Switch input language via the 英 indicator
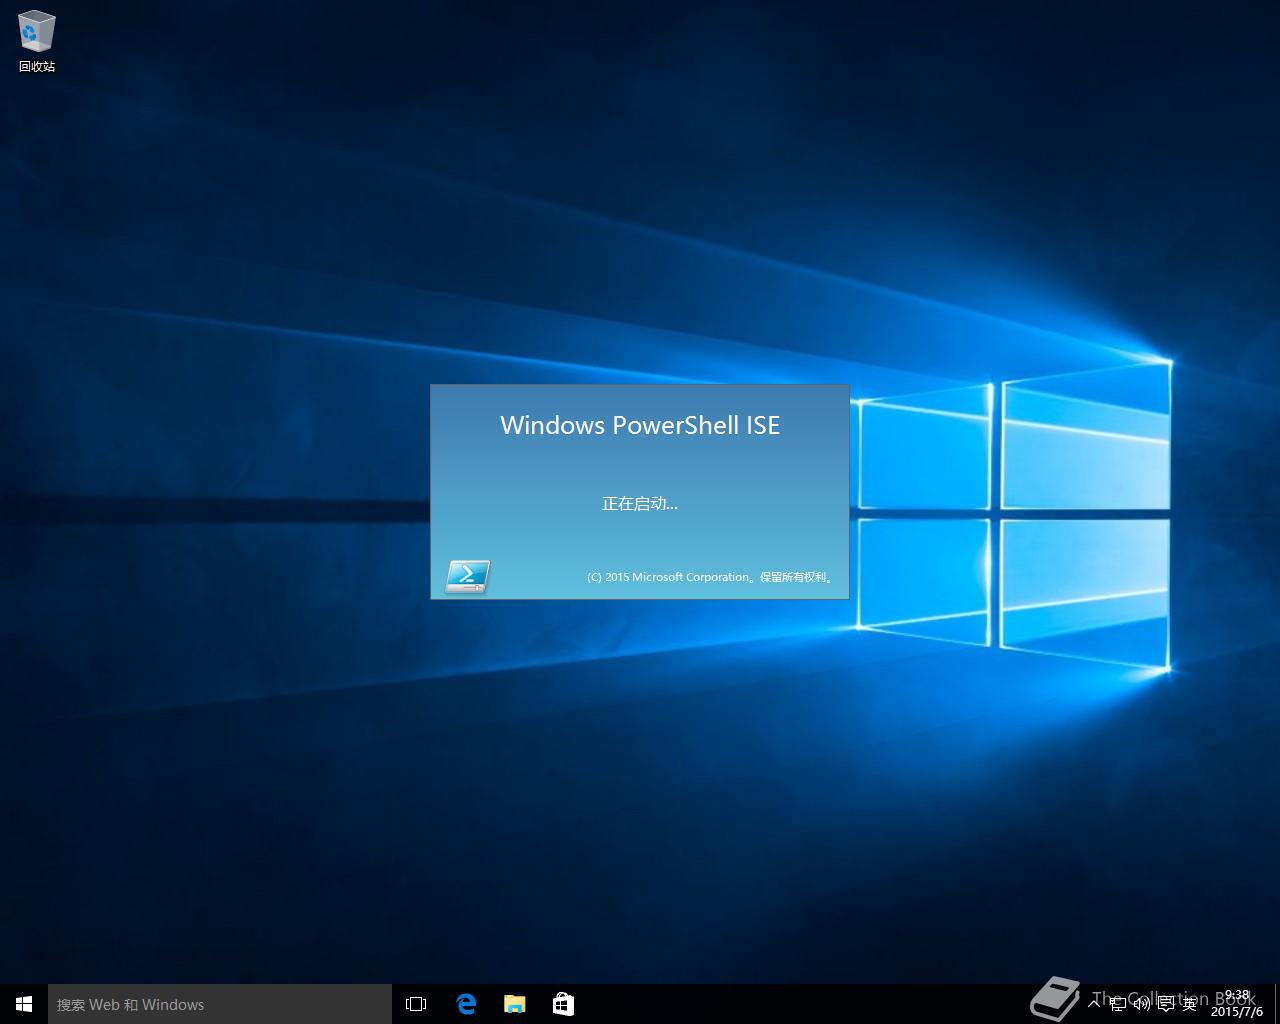The height and width of the screenshot is (1024, 1280). tap(1190, 1004)
